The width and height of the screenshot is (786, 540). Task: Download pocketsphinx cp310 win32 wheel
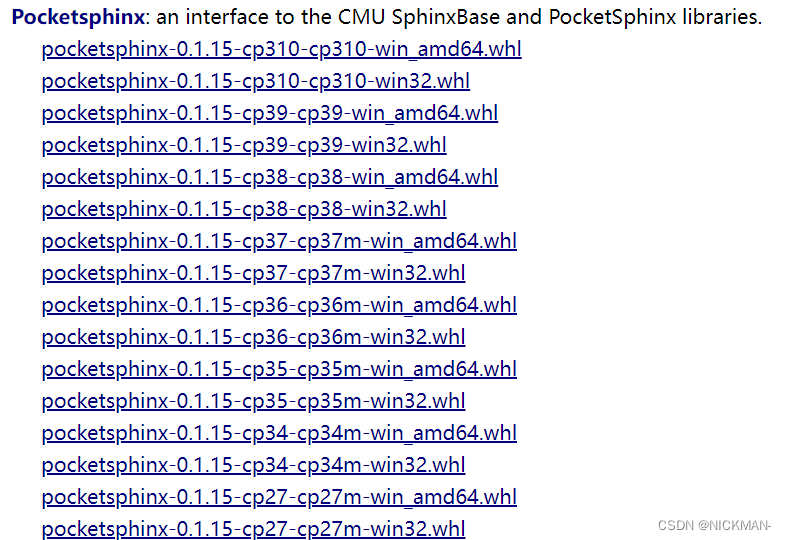256,82
